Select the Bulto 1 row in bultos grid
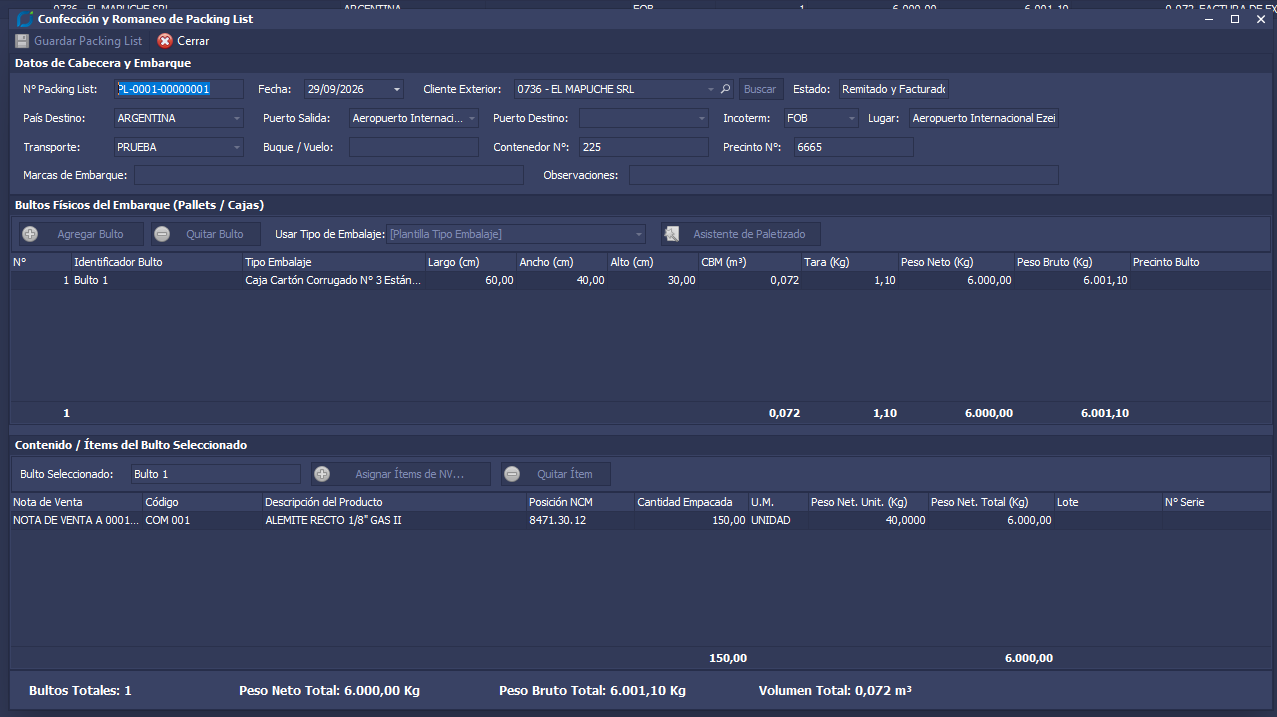 638,281
